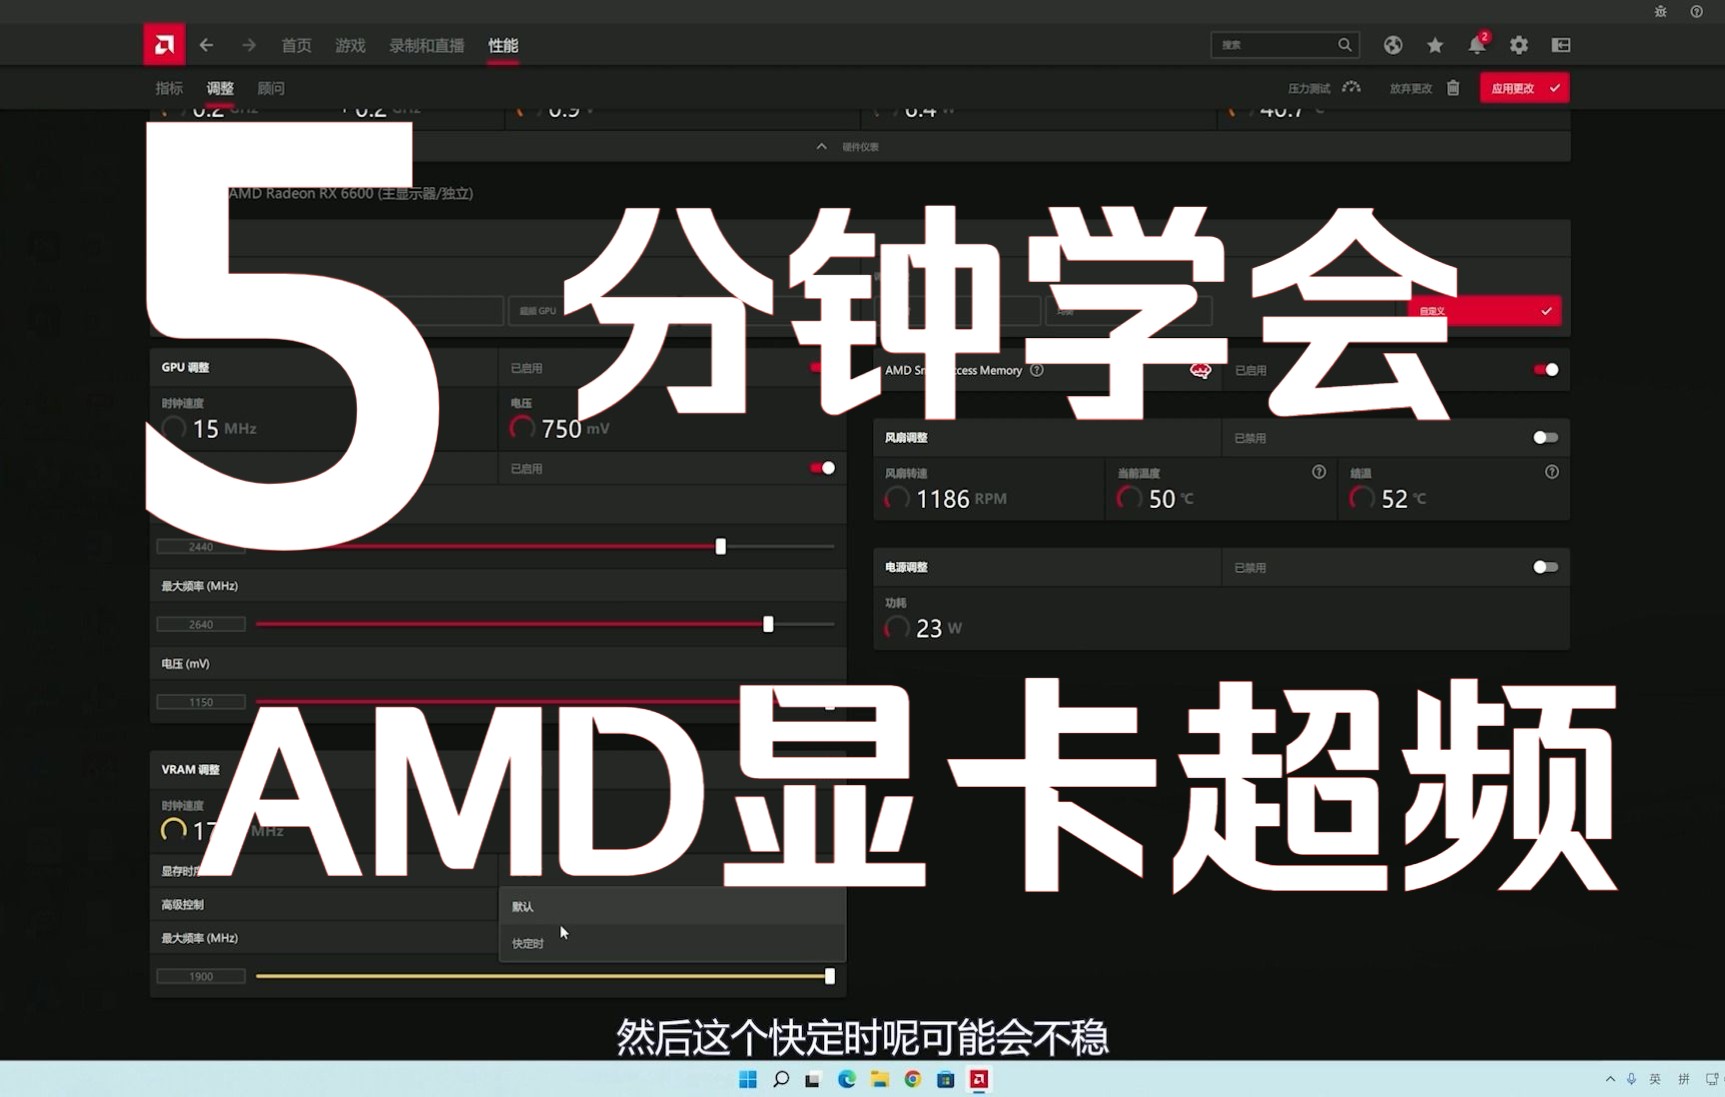Viewport: 1725px width, 1097px height.
Task: Open the 指标 sub-tab
Action: coord(168,88)
